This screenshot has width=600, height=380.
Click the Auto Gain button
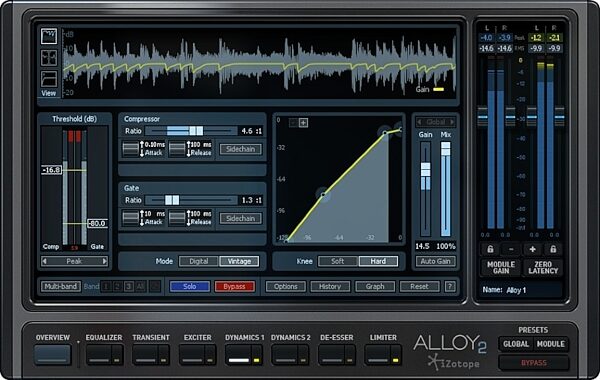coord(435,261)
